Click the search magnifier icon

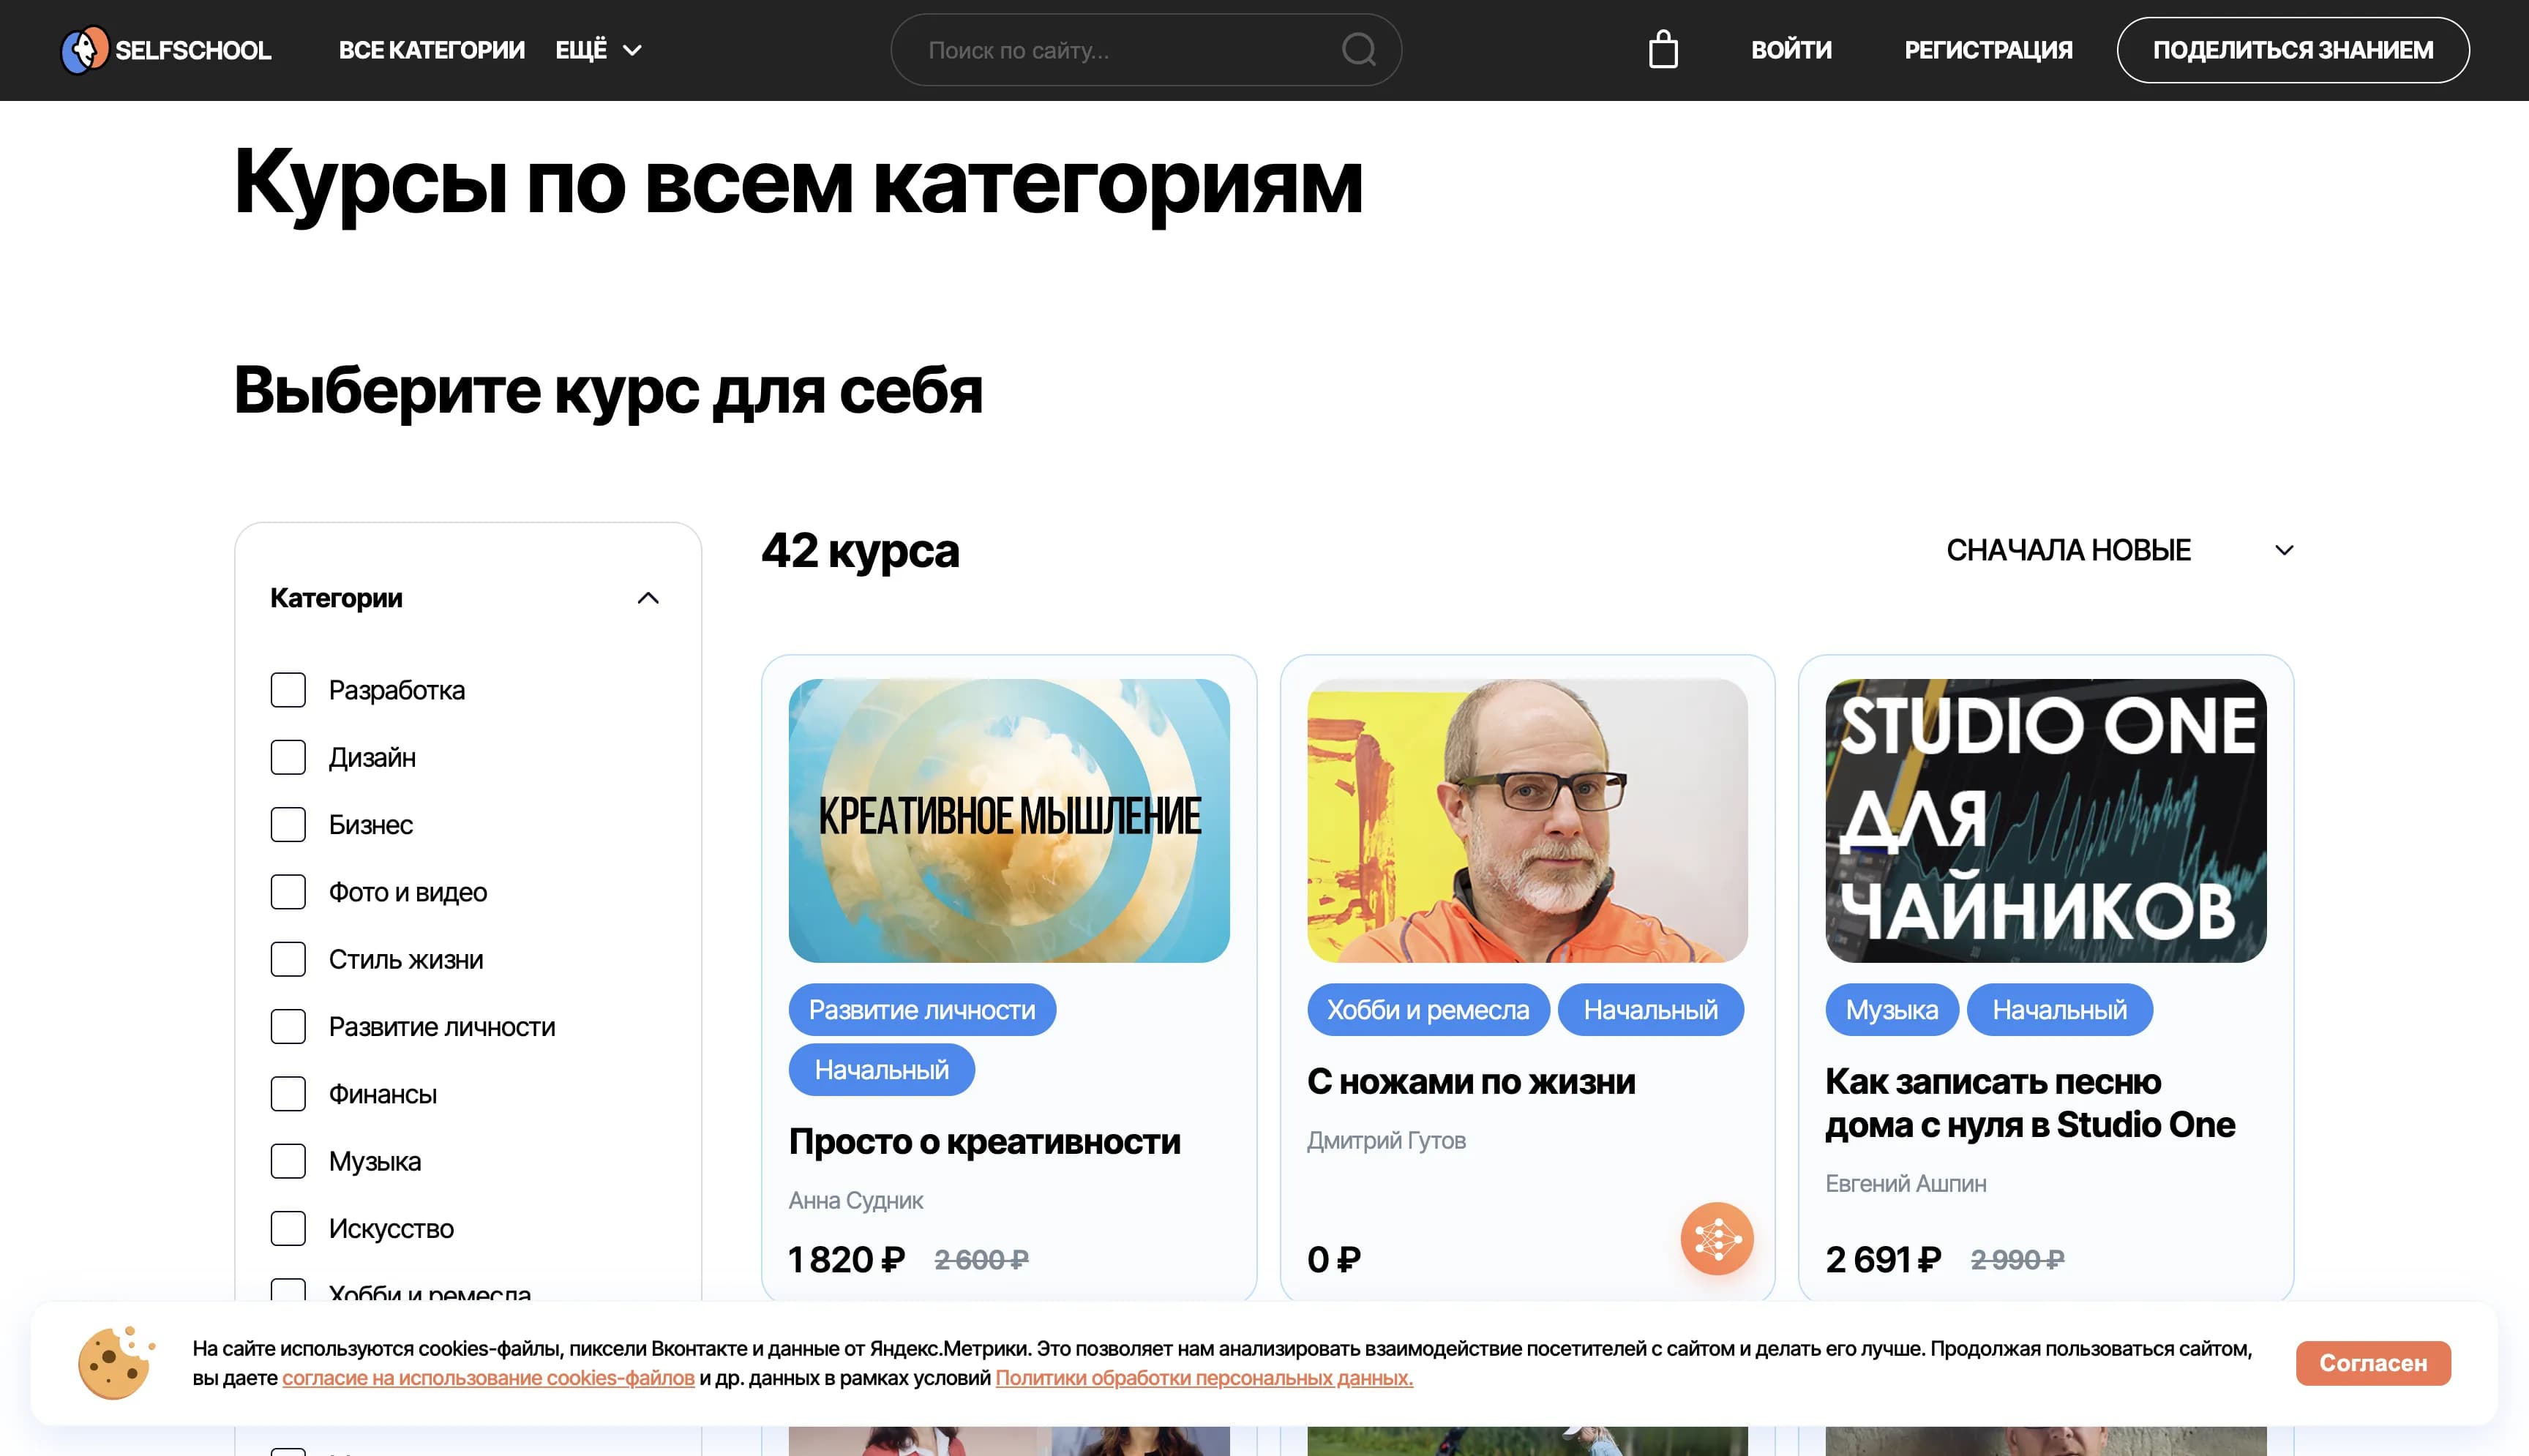(1358, 49)
